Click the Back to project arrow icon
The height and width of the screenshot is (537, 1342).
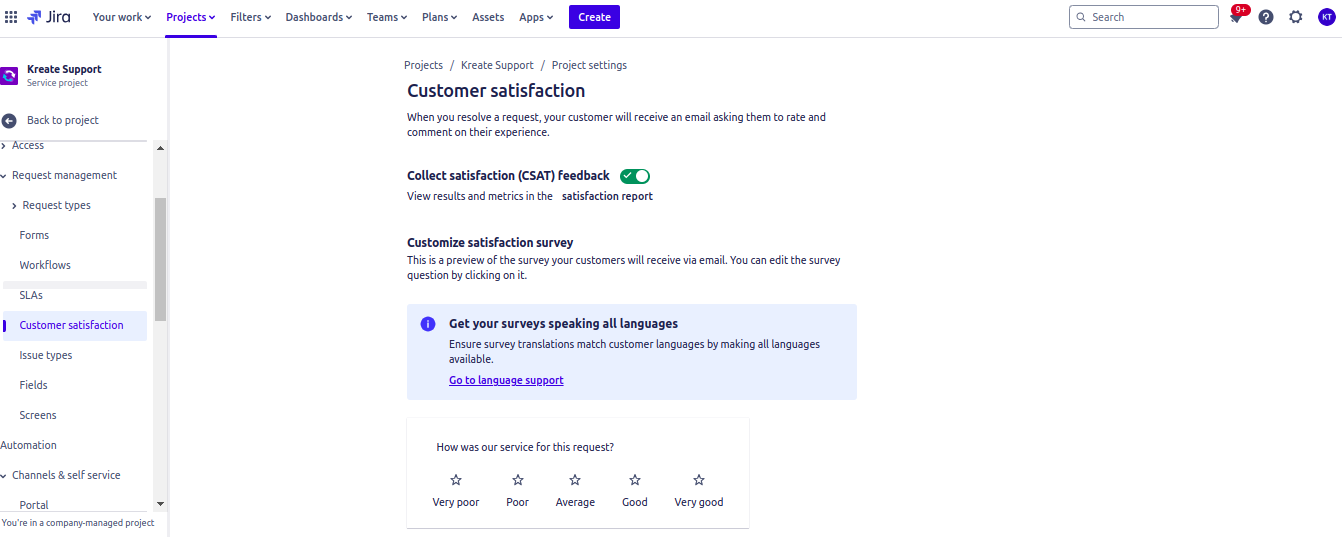pyautogui.click(x=9, y=120)
